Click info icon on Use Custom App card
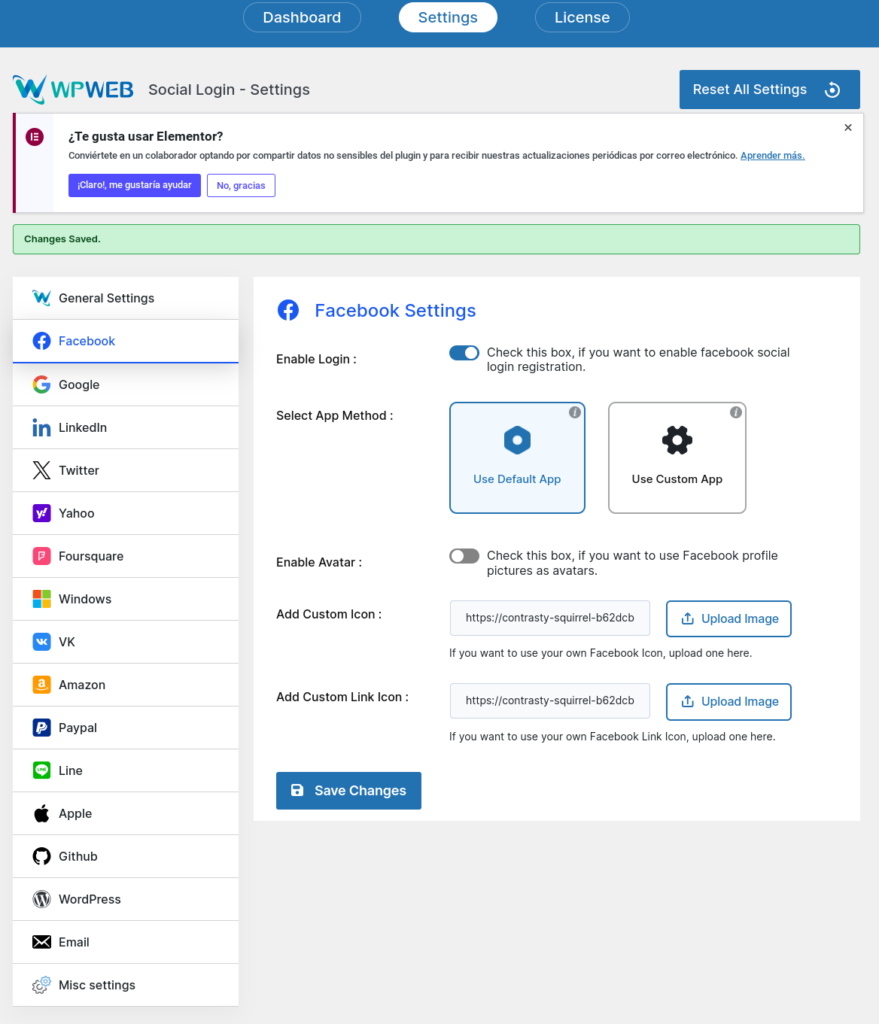Image resolution: width=879 pixels, height=1024 pixels. point(736,412)
